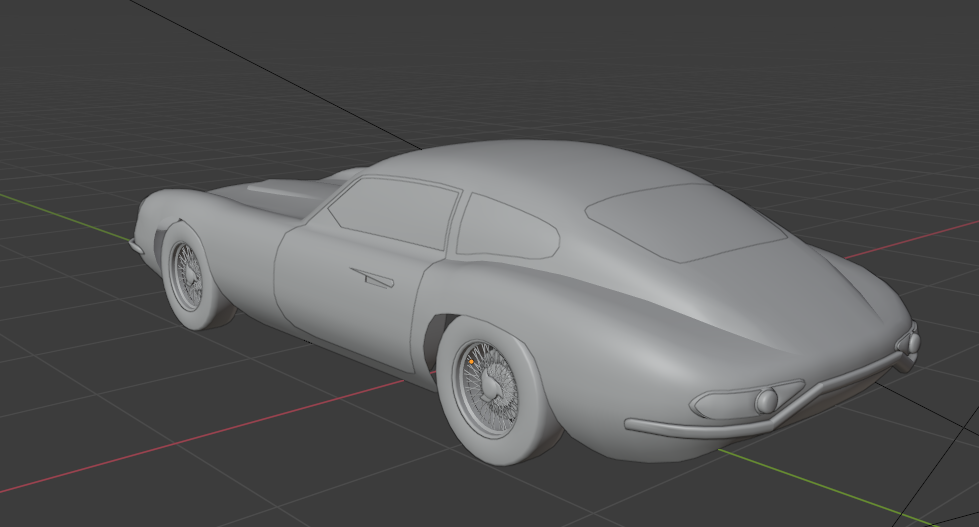Click the orange origin dot on rear wheel

click(x=471, y=362)
